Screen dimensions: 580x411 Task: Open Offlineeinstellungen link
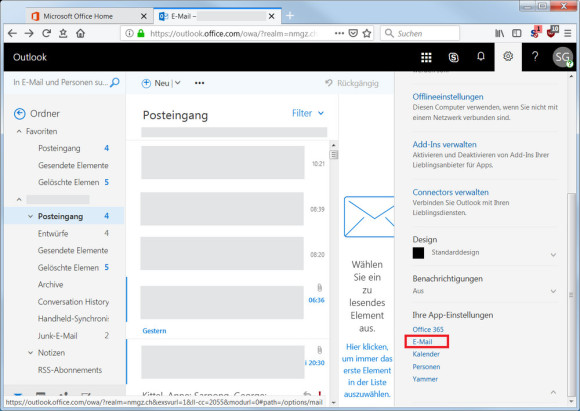point(448,97)
